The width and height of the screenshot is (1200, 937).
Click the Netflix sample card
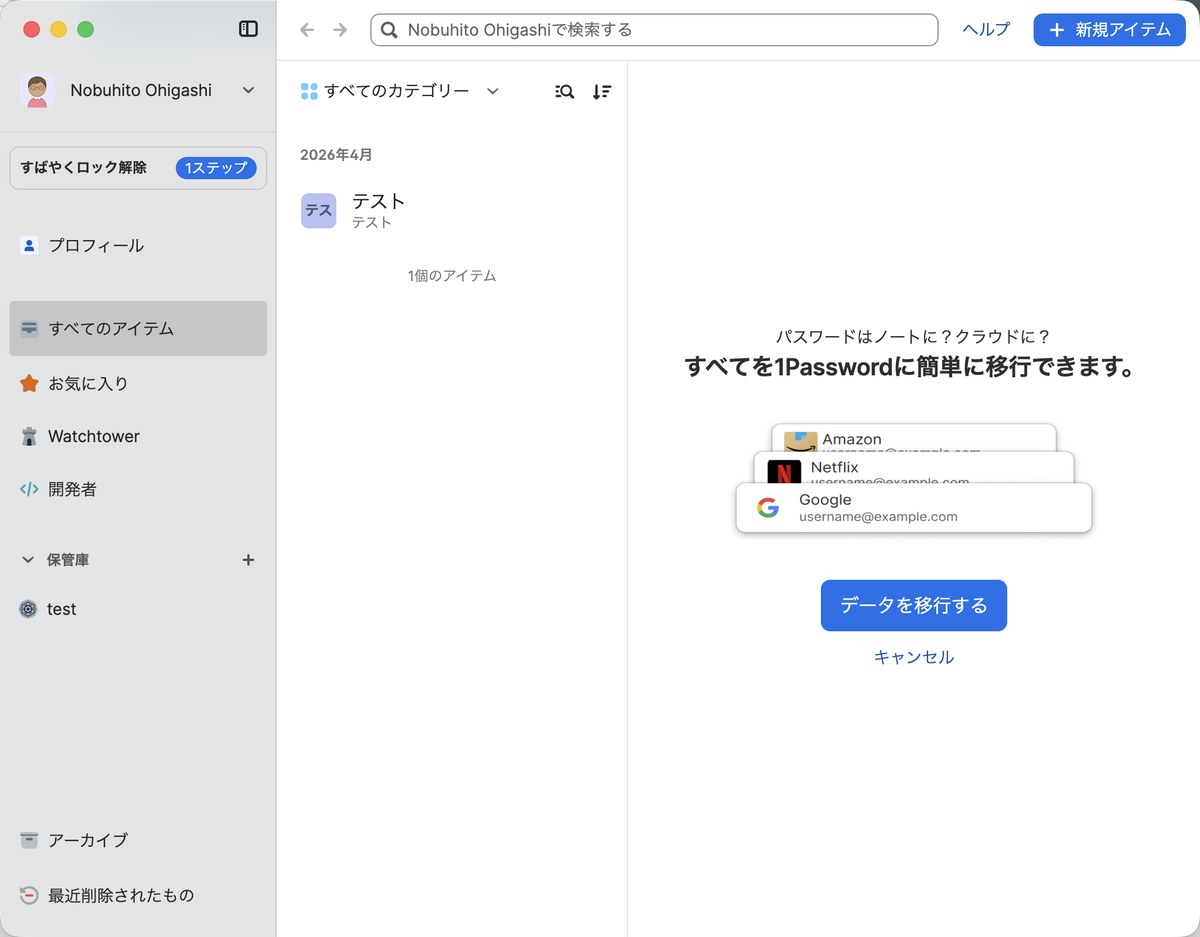pos(913,468)
